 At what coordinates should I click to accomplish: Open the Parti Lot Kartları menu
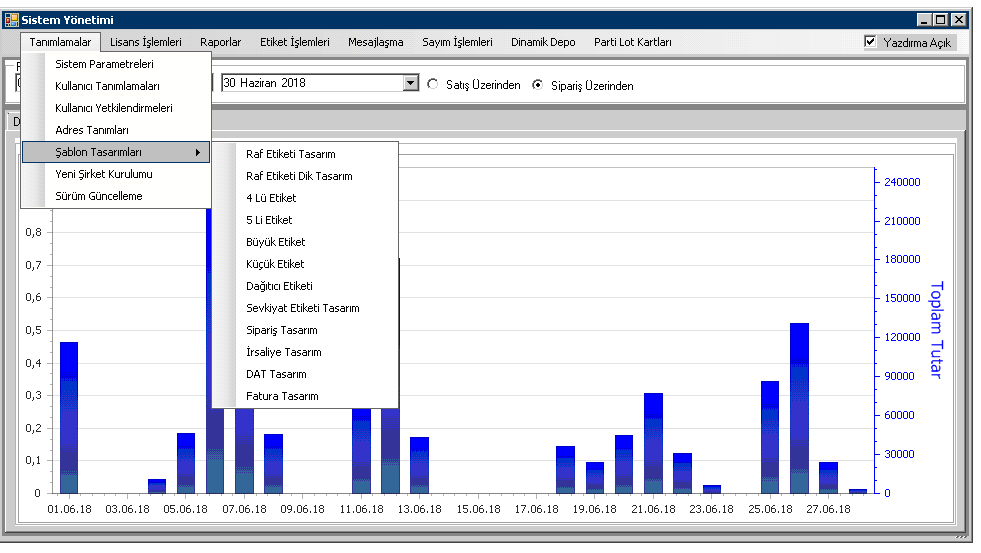click(x=633, y=42)
